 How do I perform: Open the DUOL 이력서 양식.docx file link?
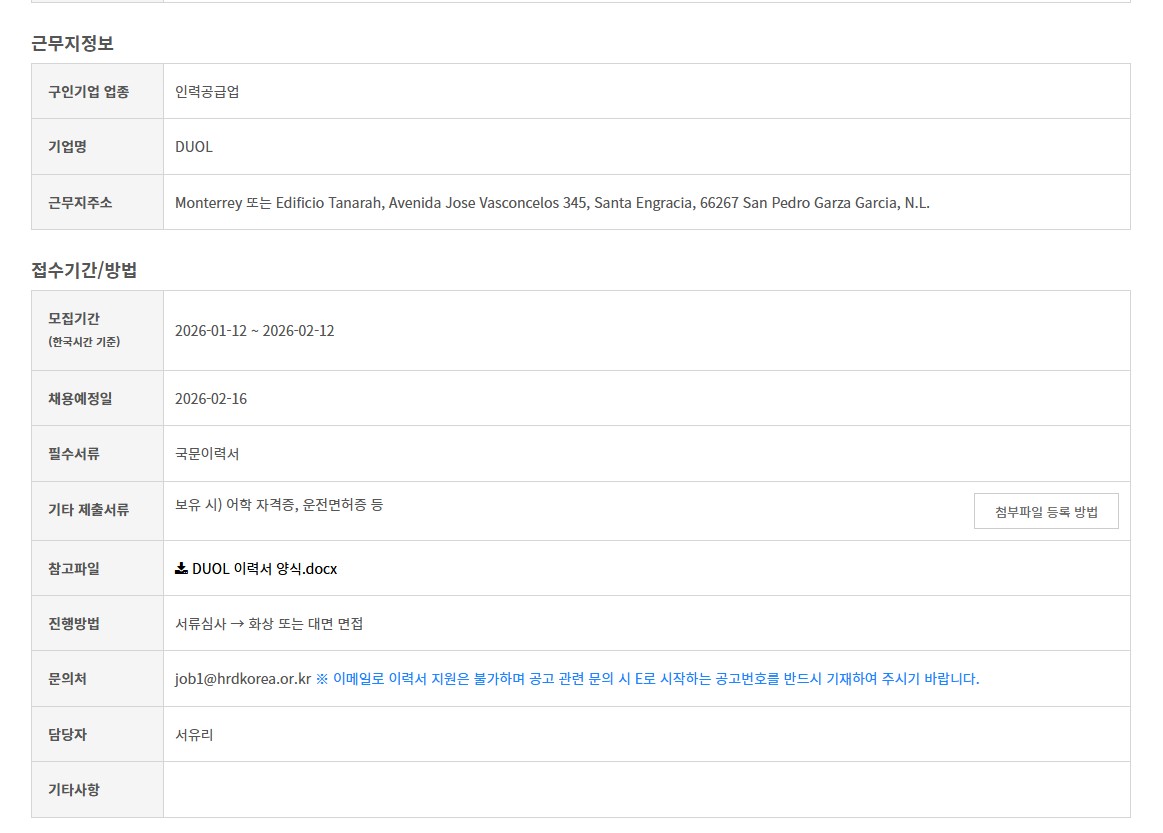264,568
